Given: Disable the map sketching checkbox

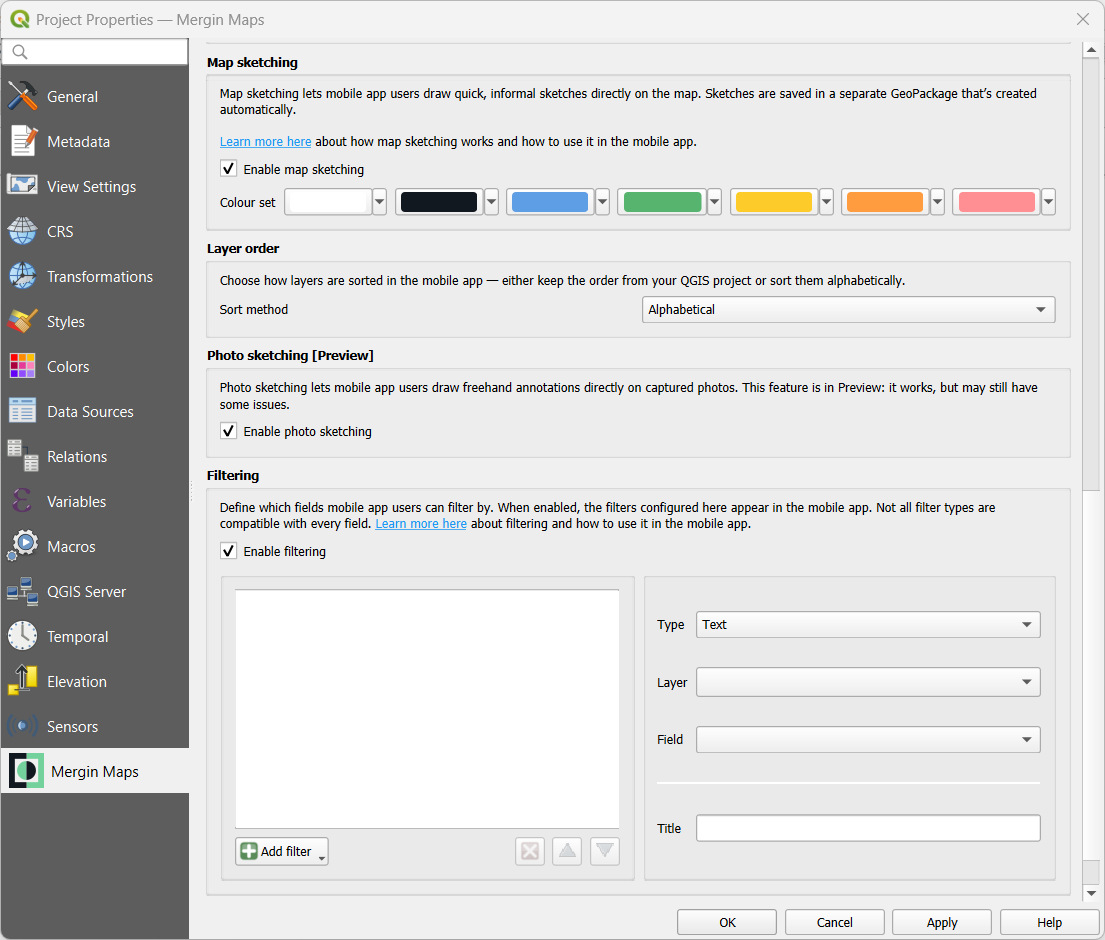Looking at the screenshot, I should coord(229,169).
